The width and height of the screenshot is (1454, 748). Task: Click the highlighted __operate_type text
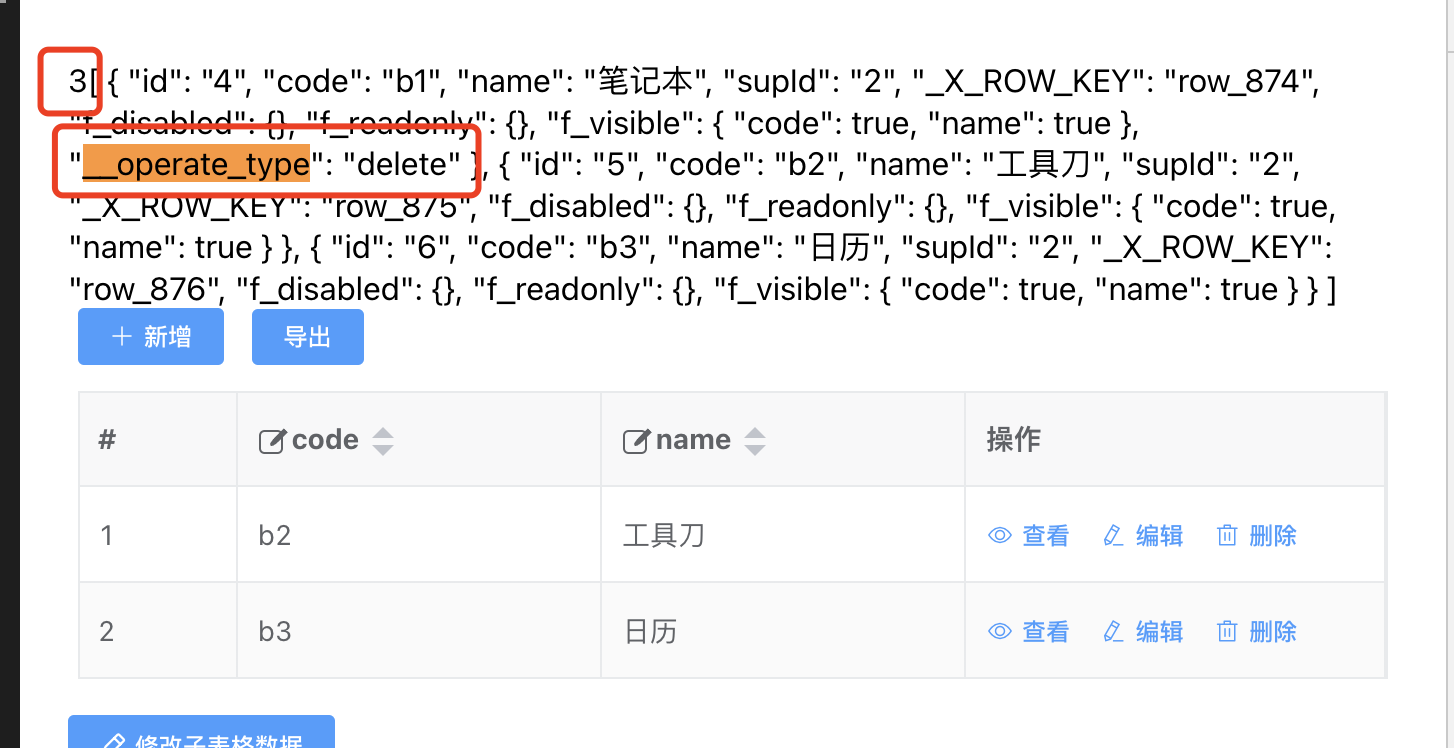tap(196, 164)
